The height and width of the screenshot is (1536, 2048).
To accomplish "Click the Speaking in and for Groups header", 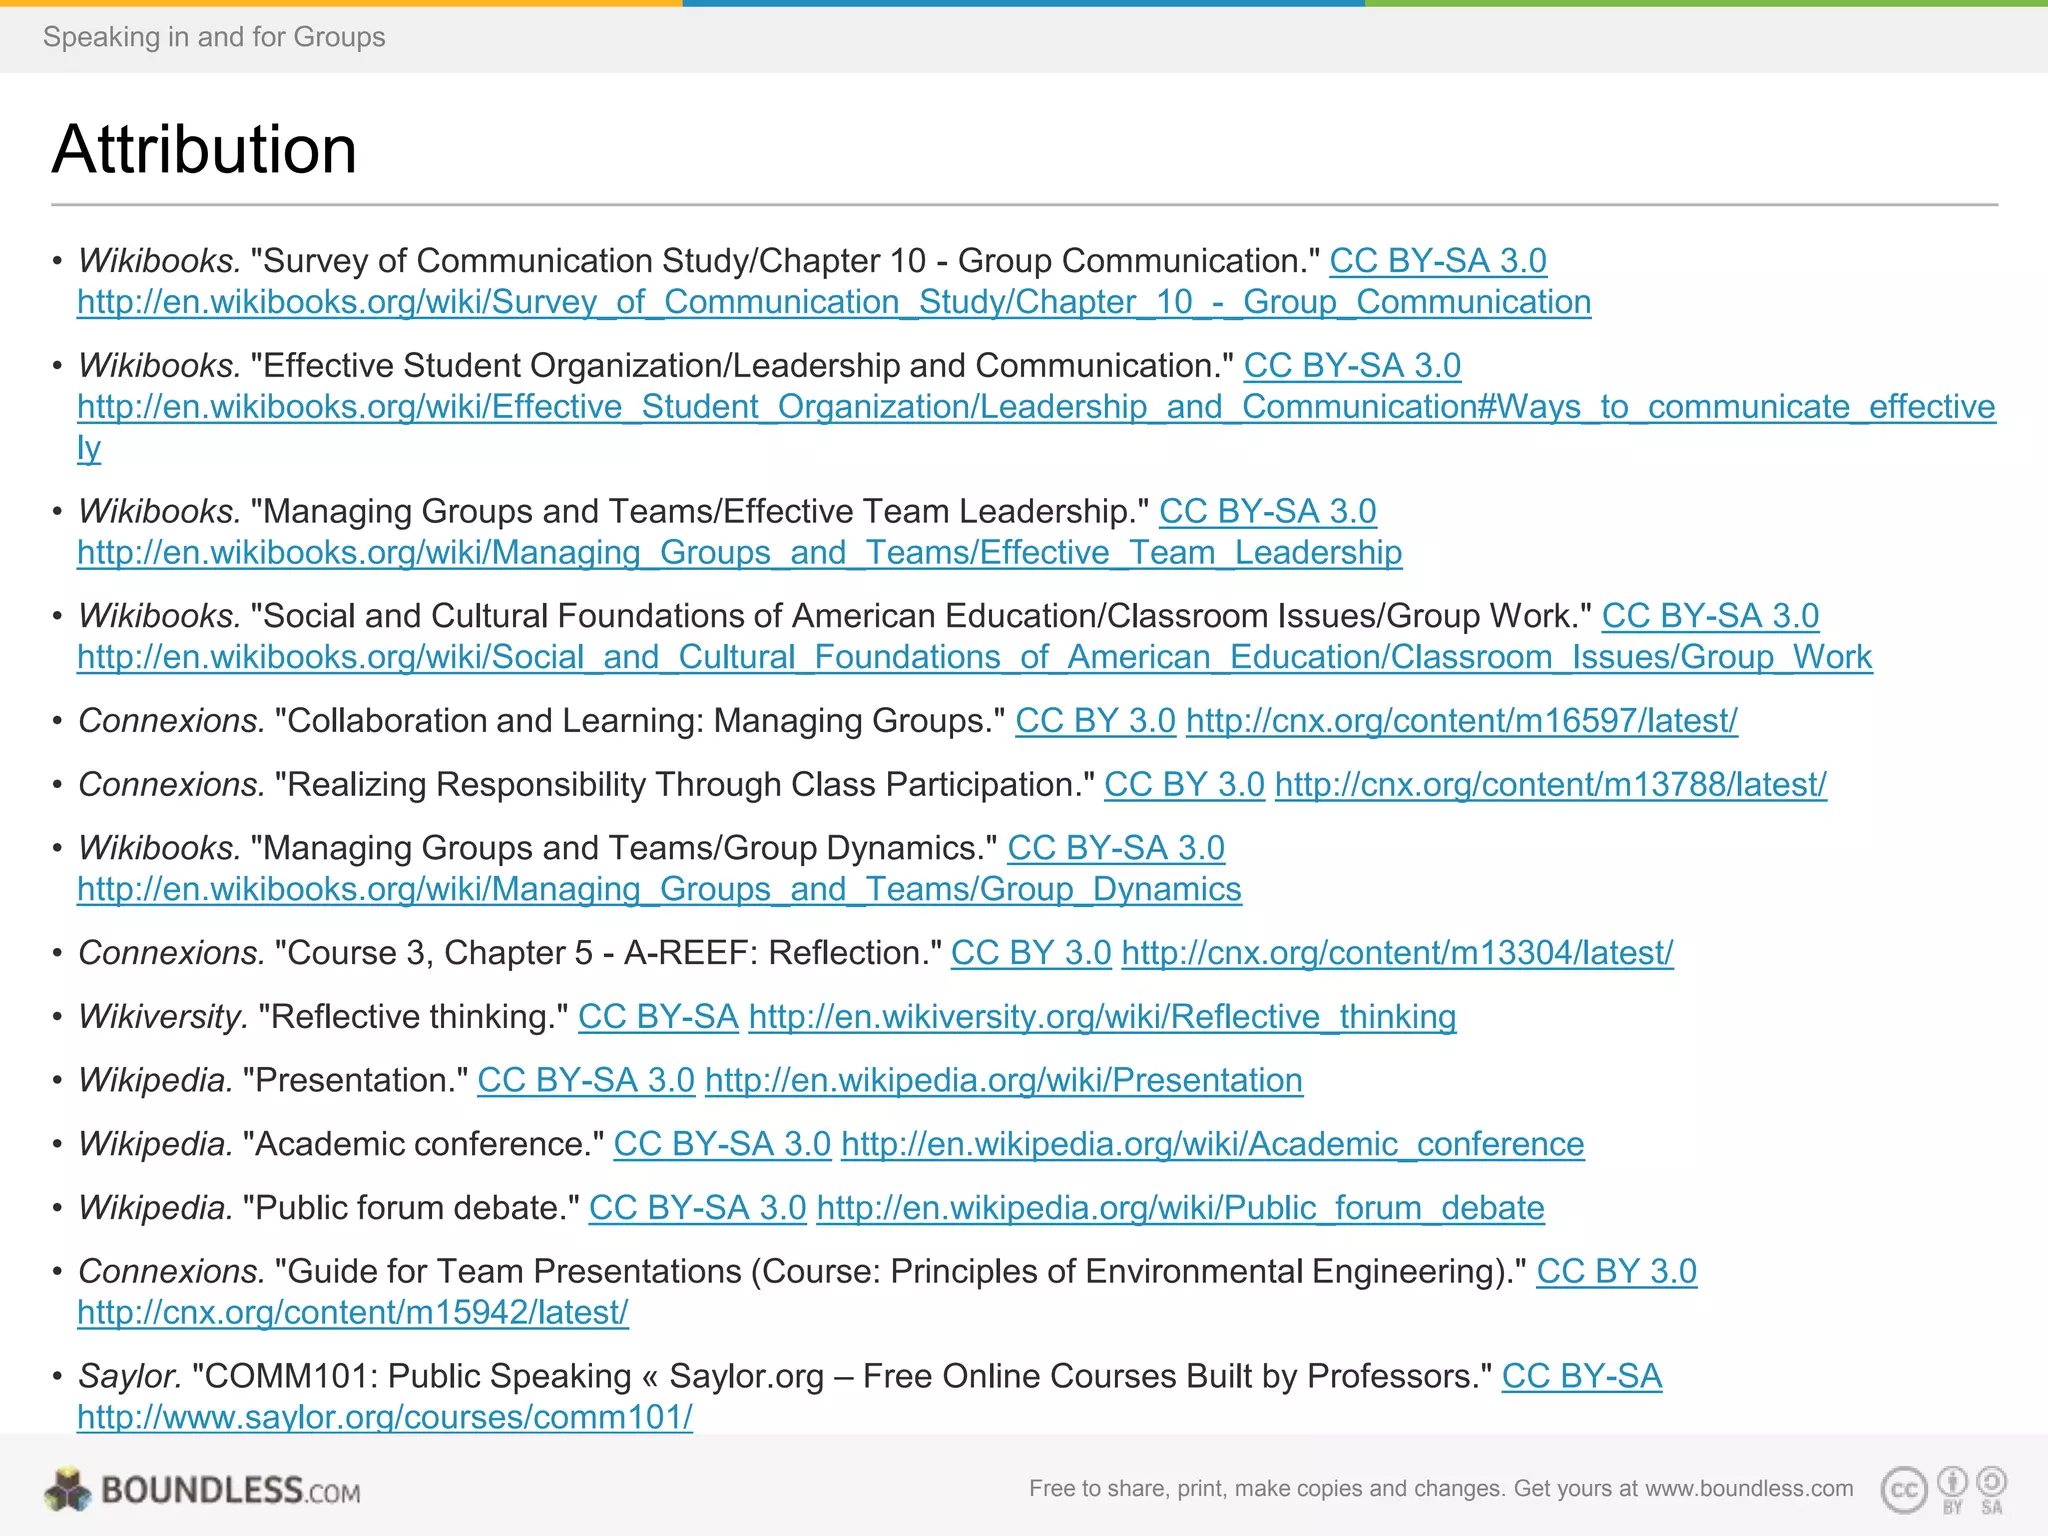I will point(214,37).
